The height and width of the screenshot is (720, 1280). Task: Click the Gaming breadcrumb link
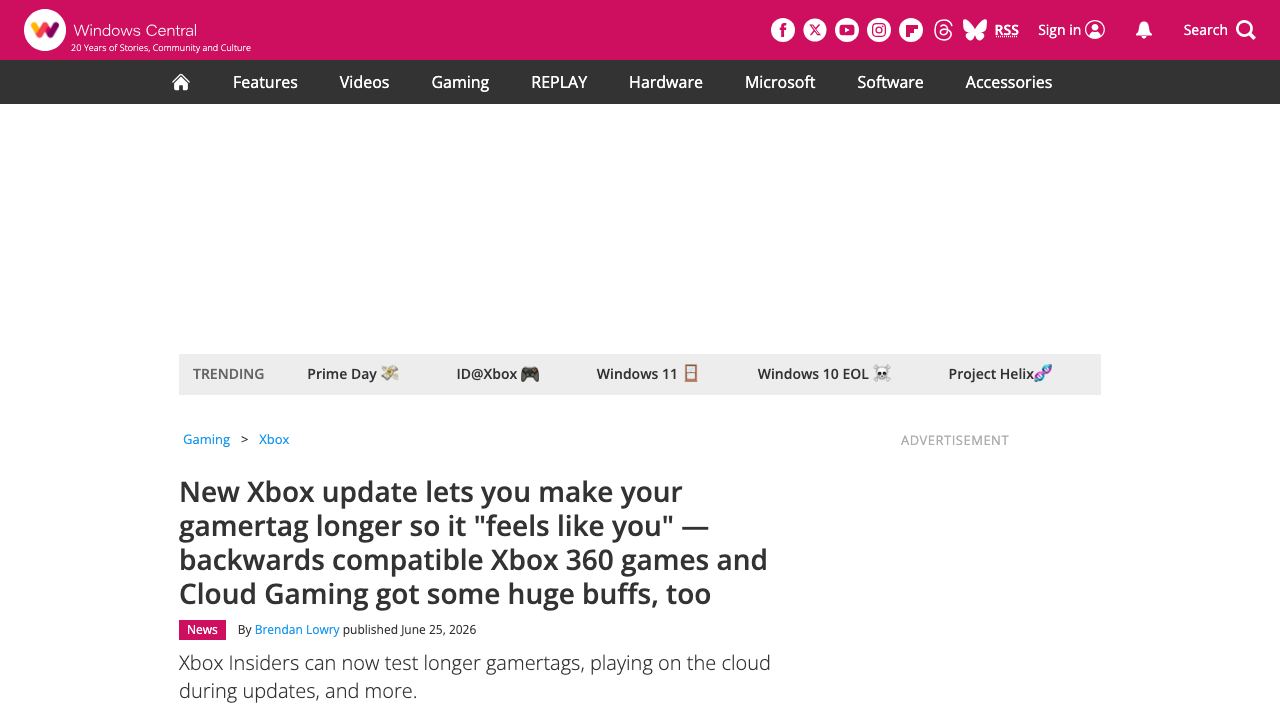206,439
